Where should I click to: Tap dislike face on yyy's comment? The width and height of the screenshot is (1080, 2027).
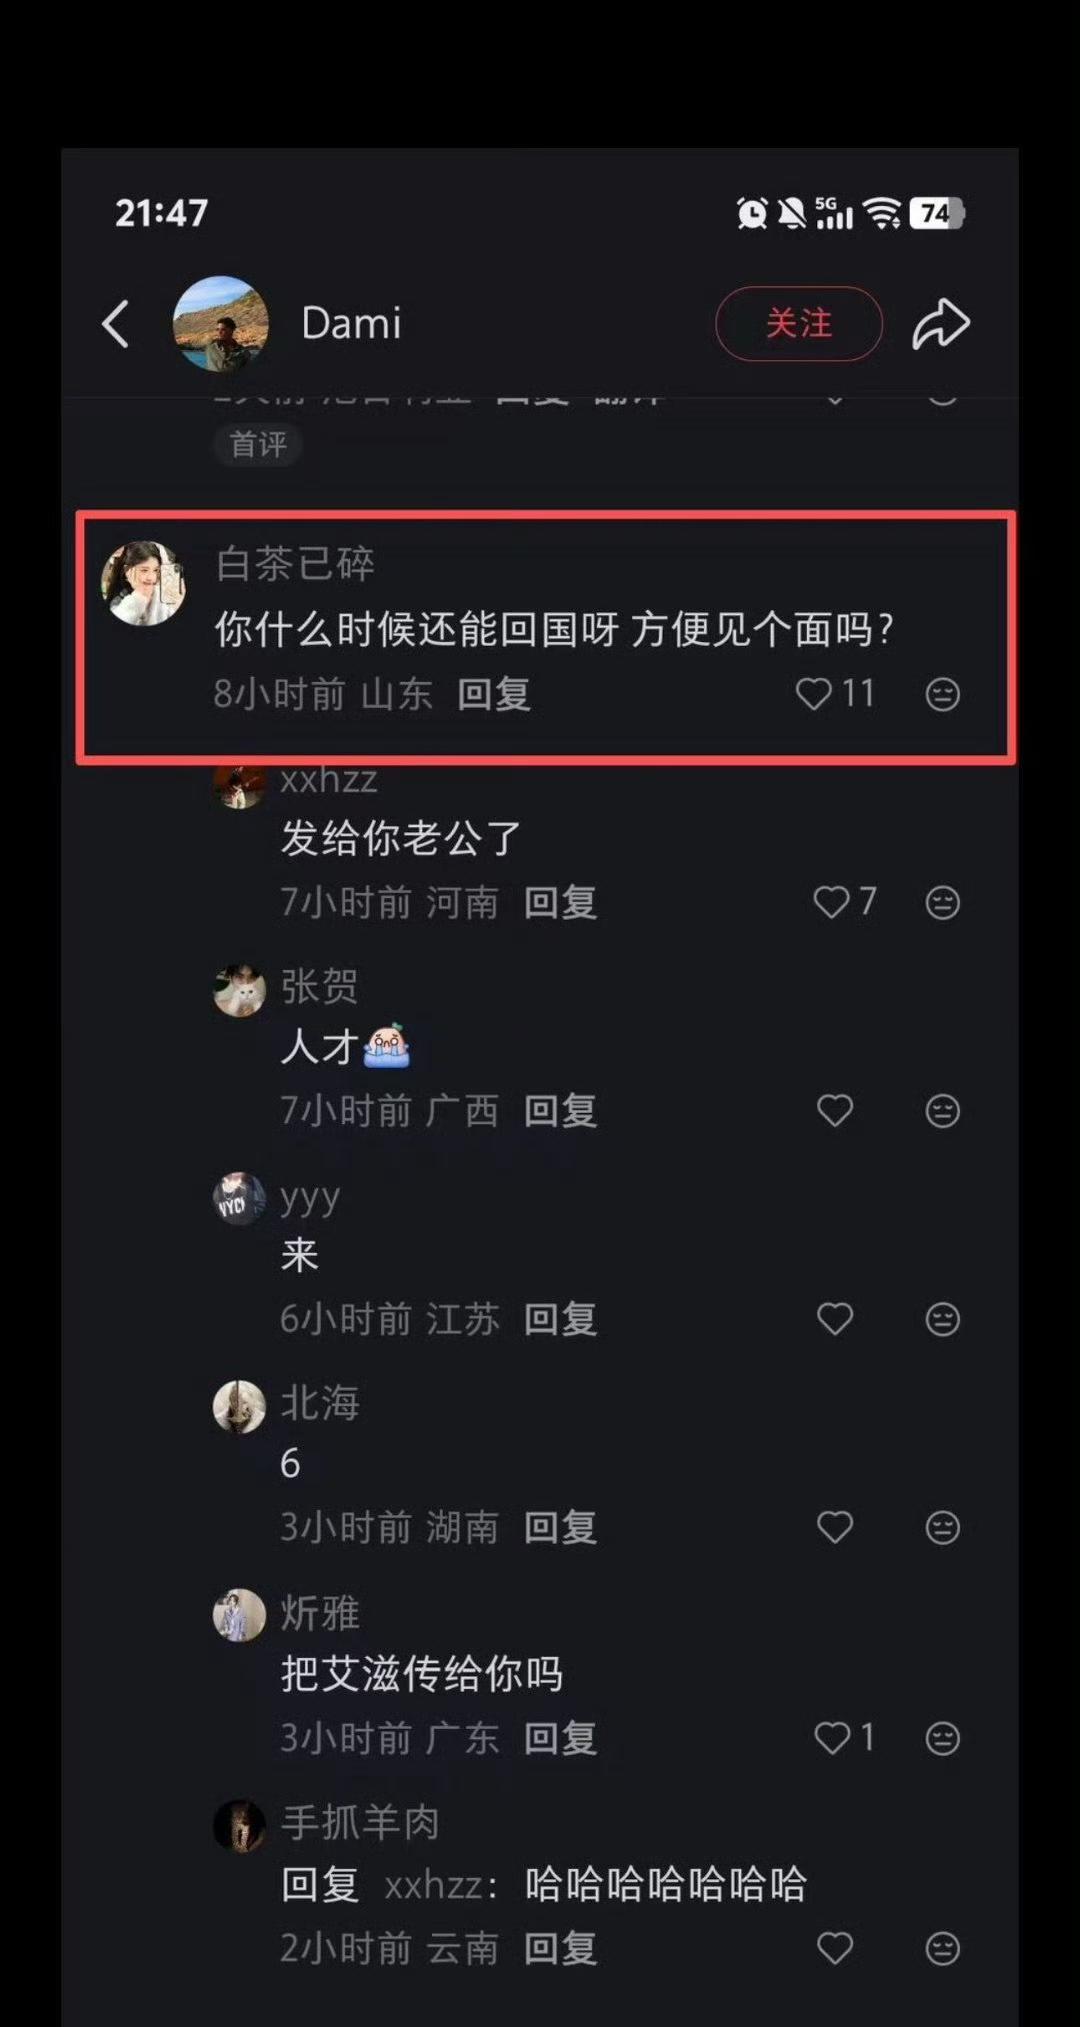pos(942,1319)
